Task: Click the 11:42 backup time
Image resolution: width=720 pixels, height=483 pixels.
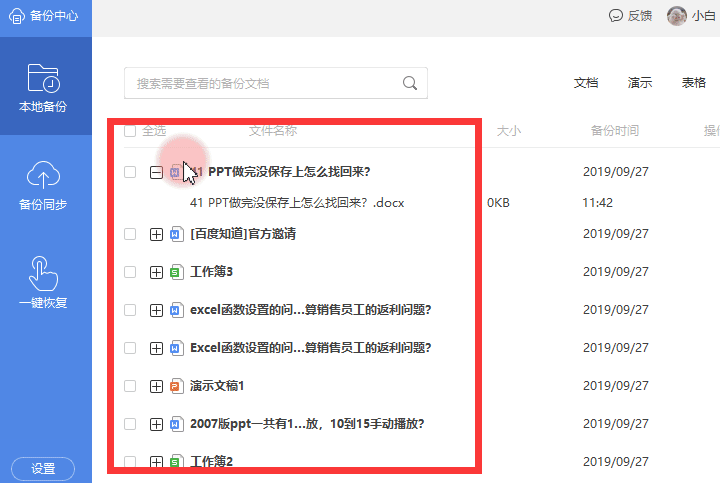Action: coord(597,203)
